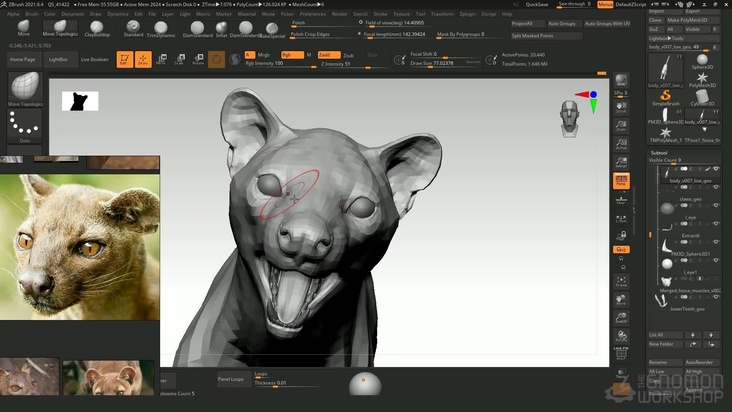Open the Dots stroke type picker

24,125
